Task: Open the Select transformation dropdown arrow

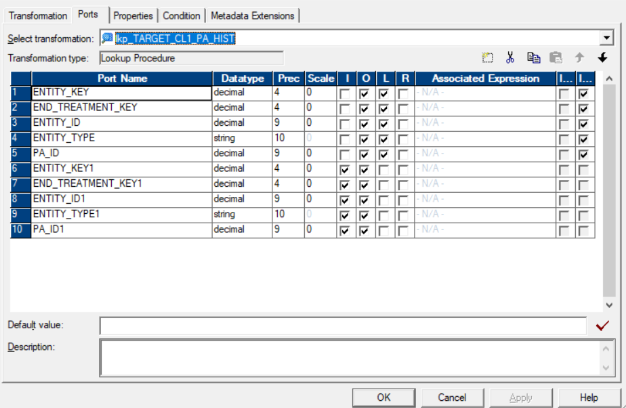Action: pyautogui.click(x=606, y=38)
